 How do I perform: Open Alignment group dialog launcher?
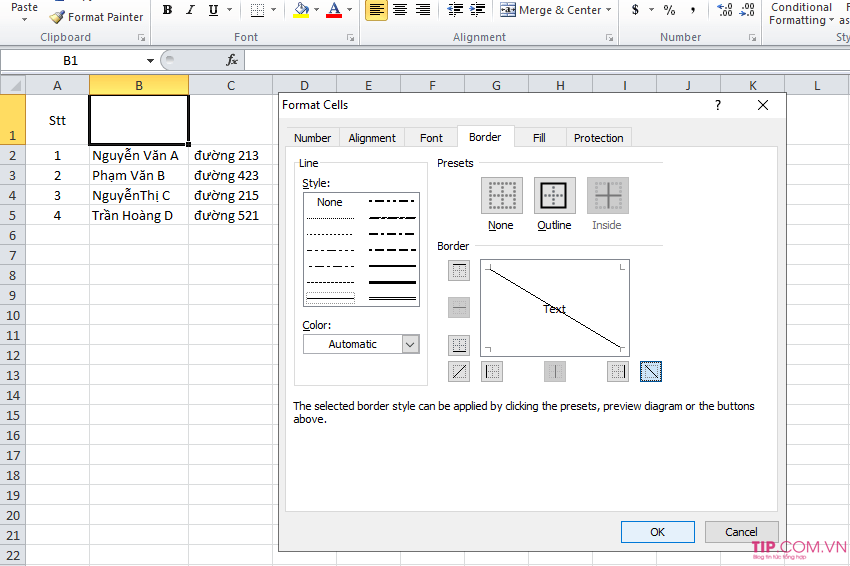coord(610,37)
